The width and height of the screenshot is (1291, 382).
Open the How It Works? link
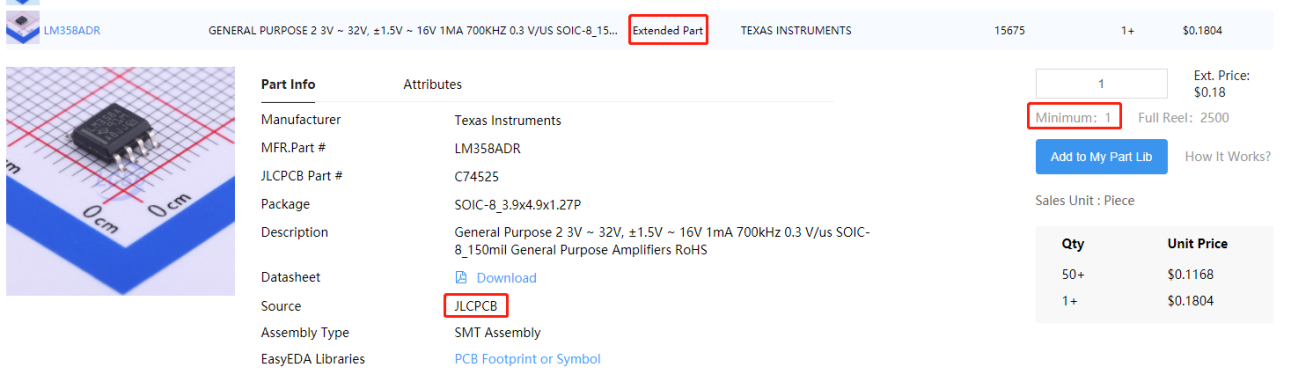pyautogui.click(x=1228, y=157)
